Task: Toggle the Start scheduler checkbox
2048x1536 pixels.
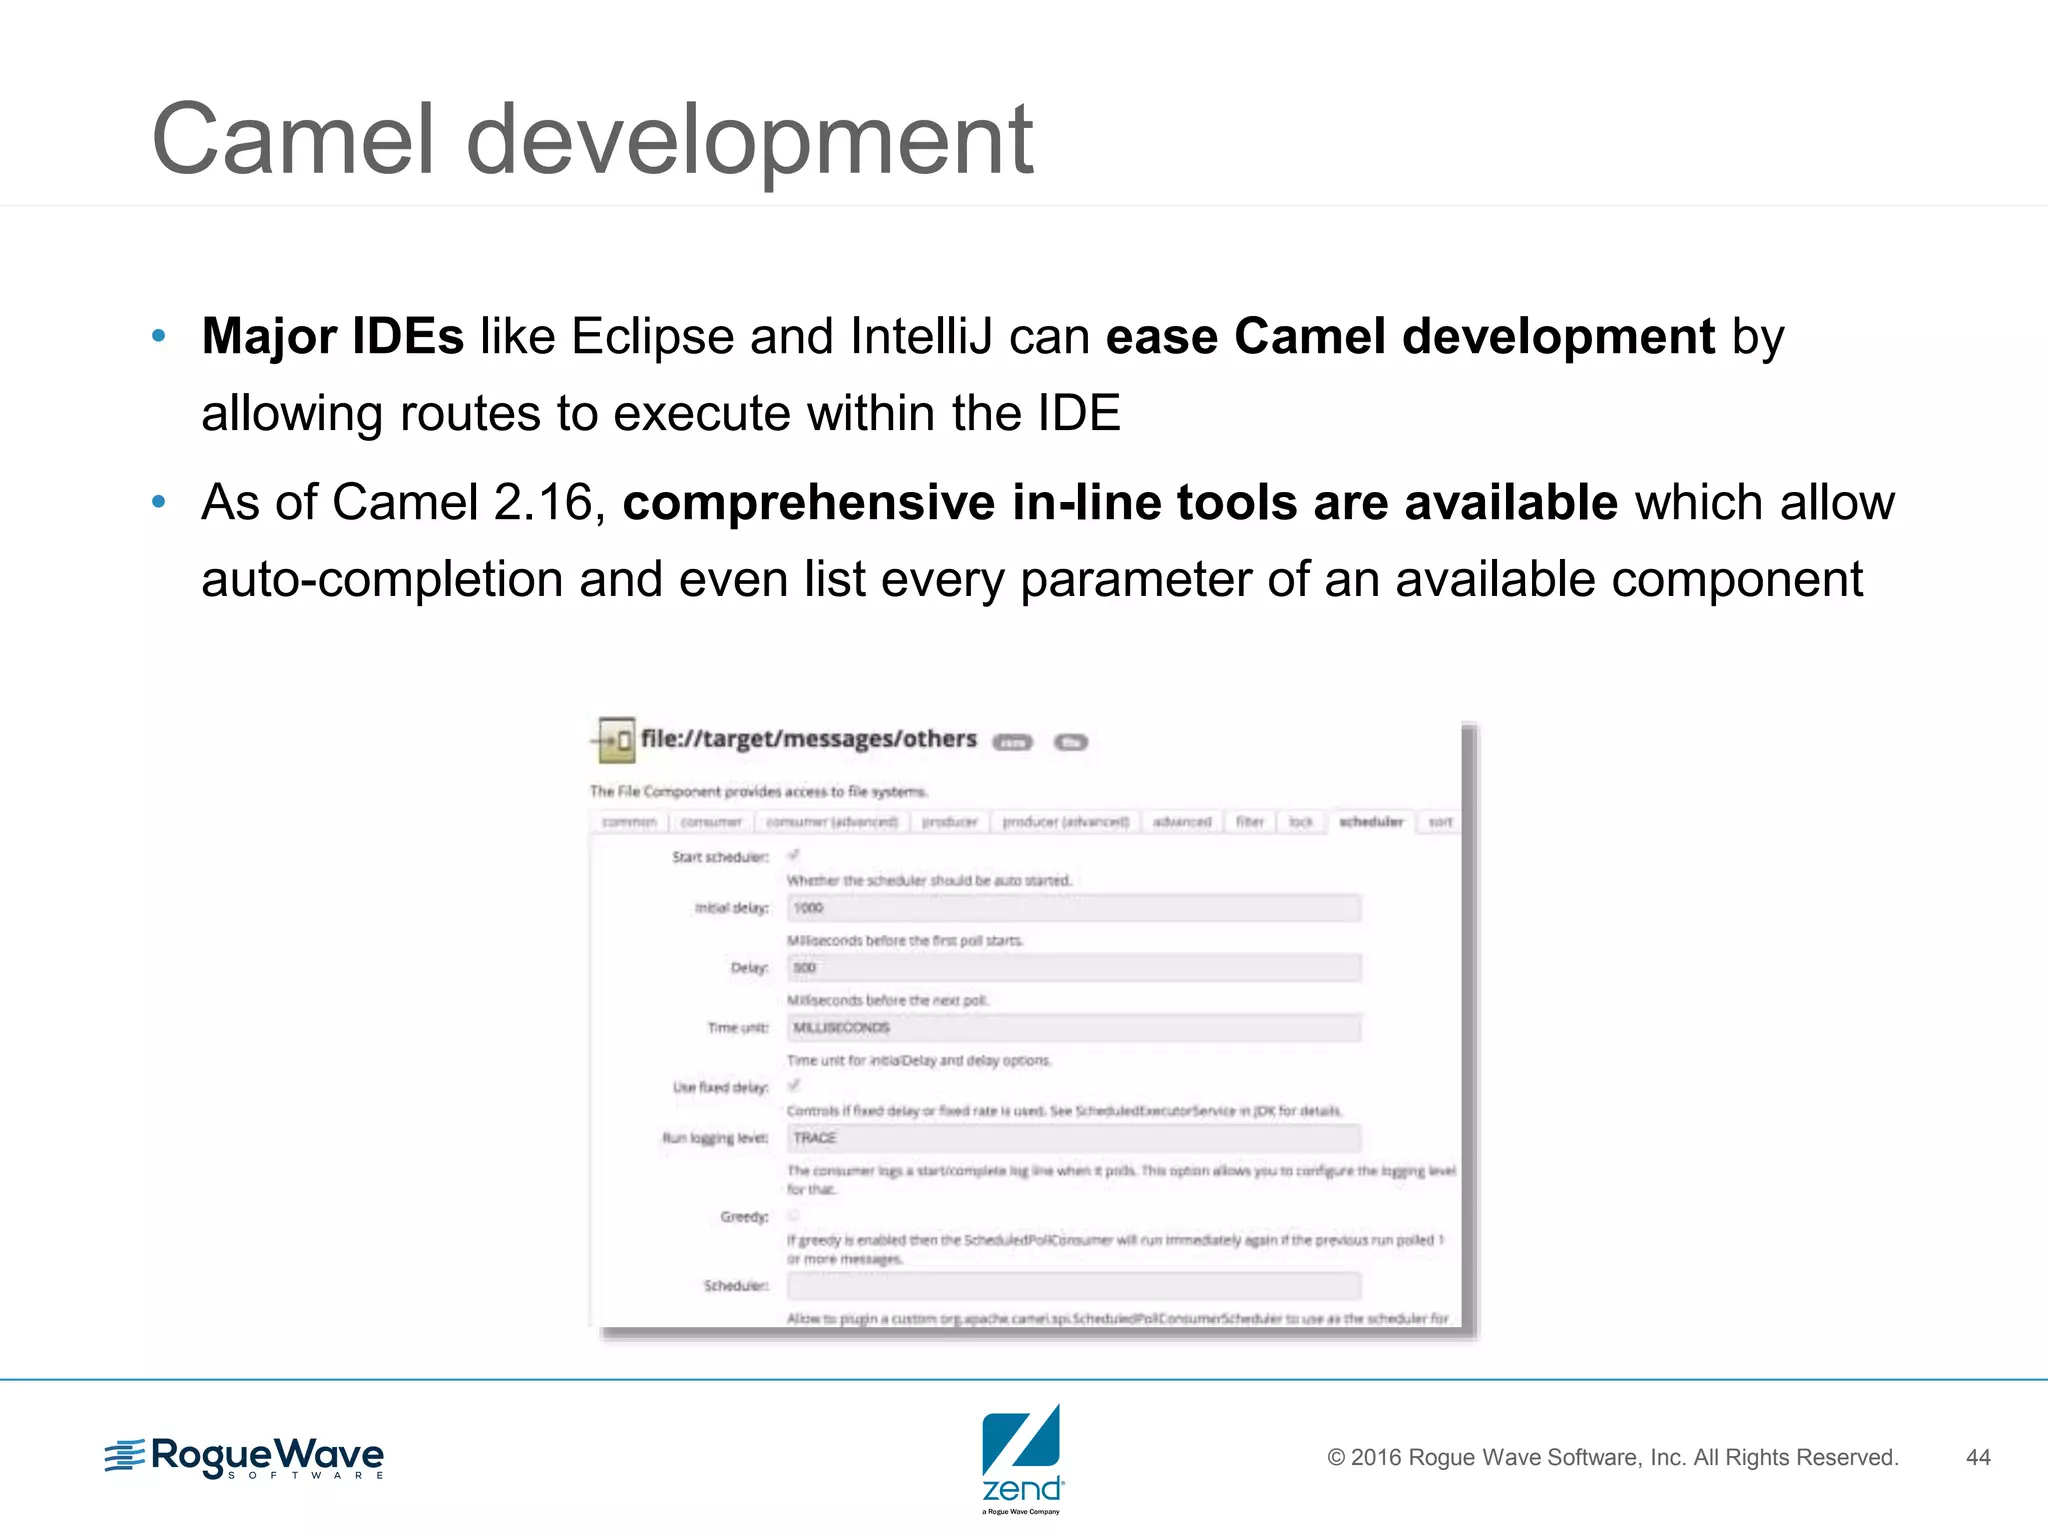Action: click(793, 855)
